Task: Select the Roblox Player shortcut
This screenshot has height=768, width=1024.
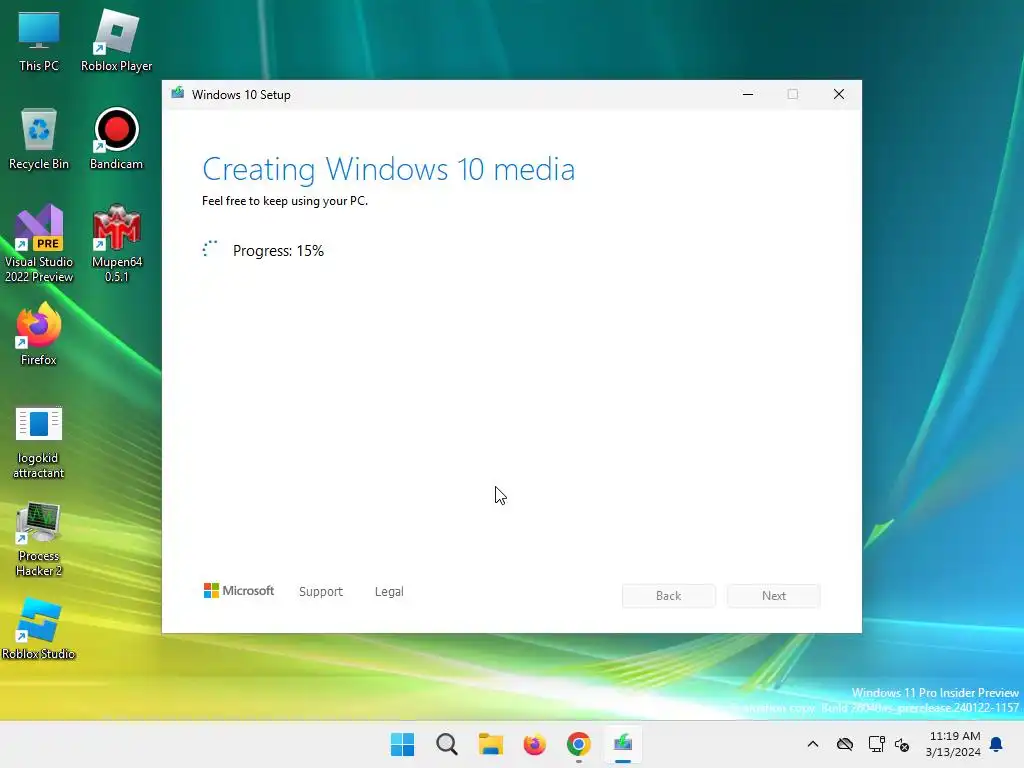Action: point(116,40)
